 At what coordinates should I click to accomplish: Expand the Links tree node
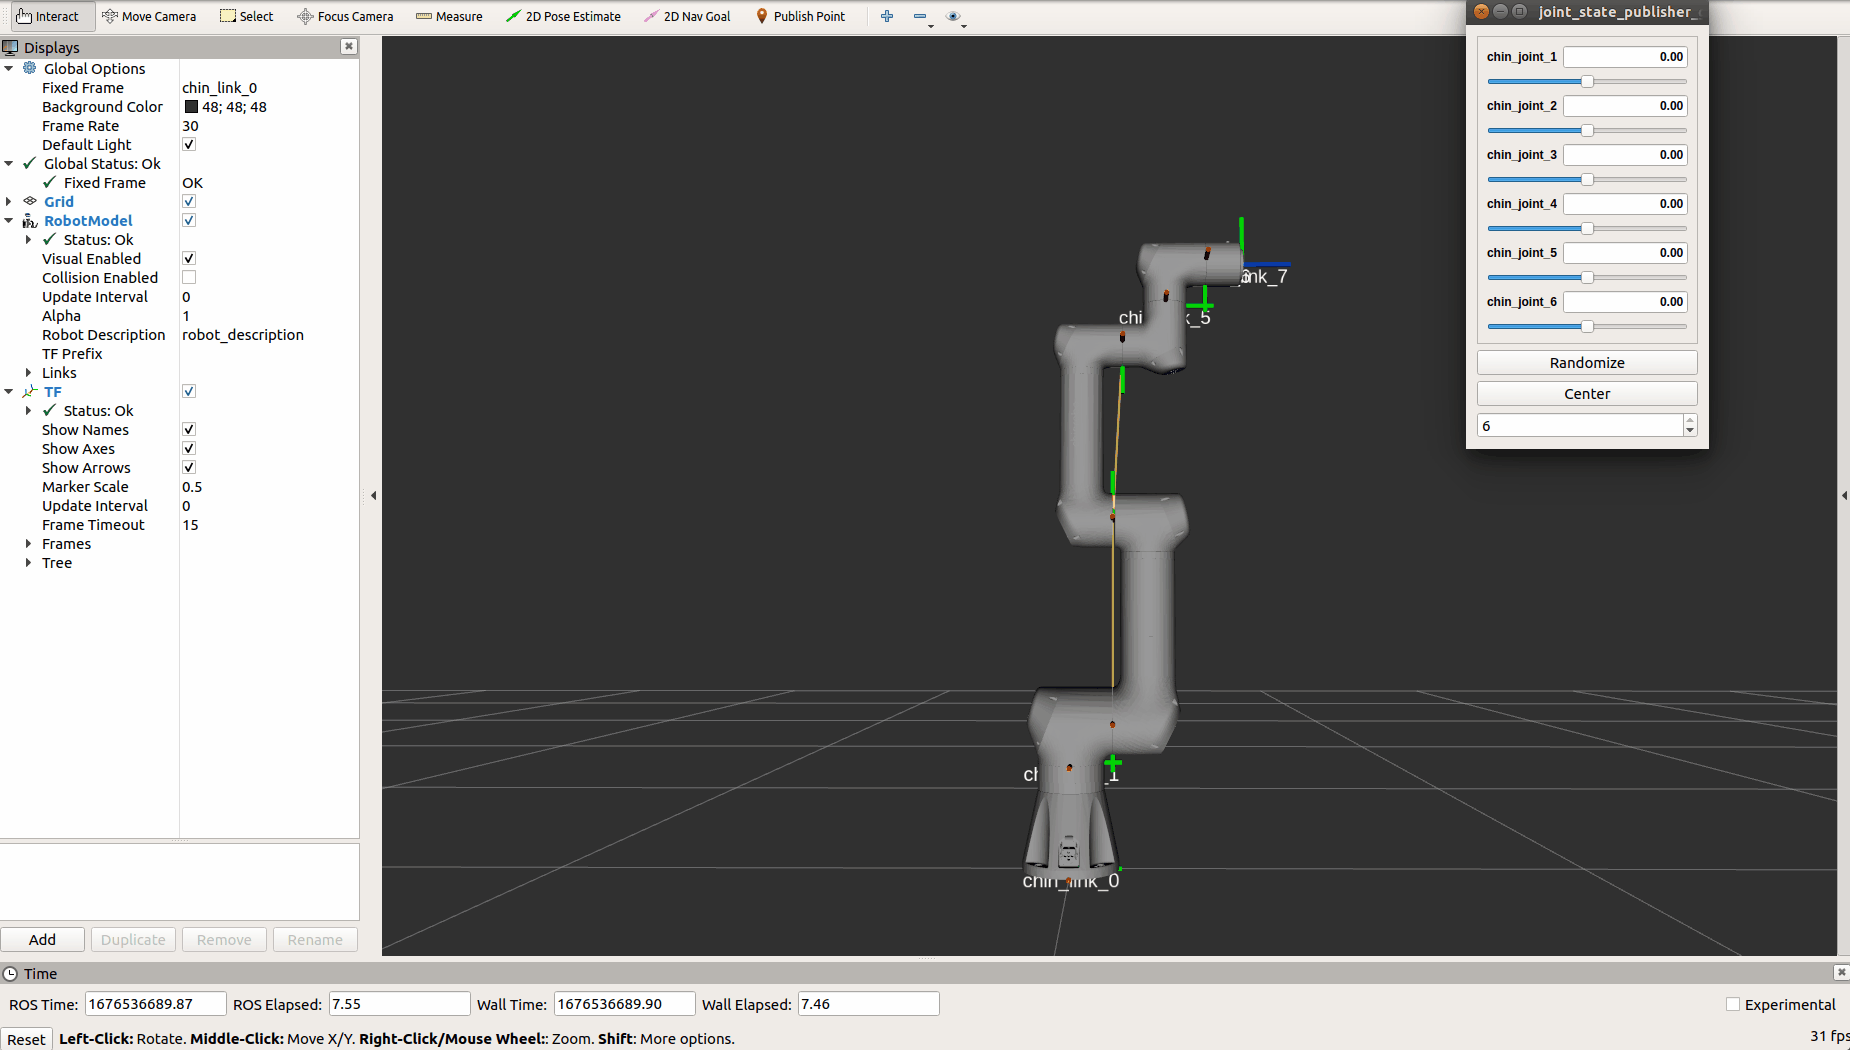(x=28, y=372)
